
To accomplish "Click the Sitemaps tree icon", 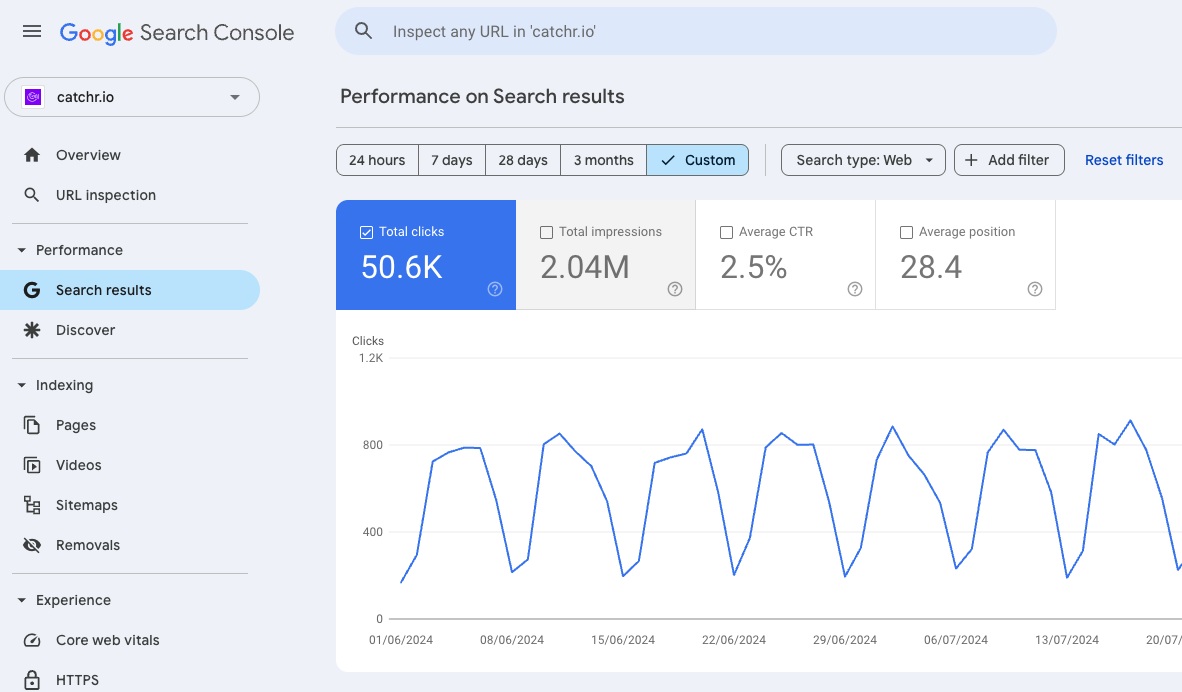I will 32,505.
